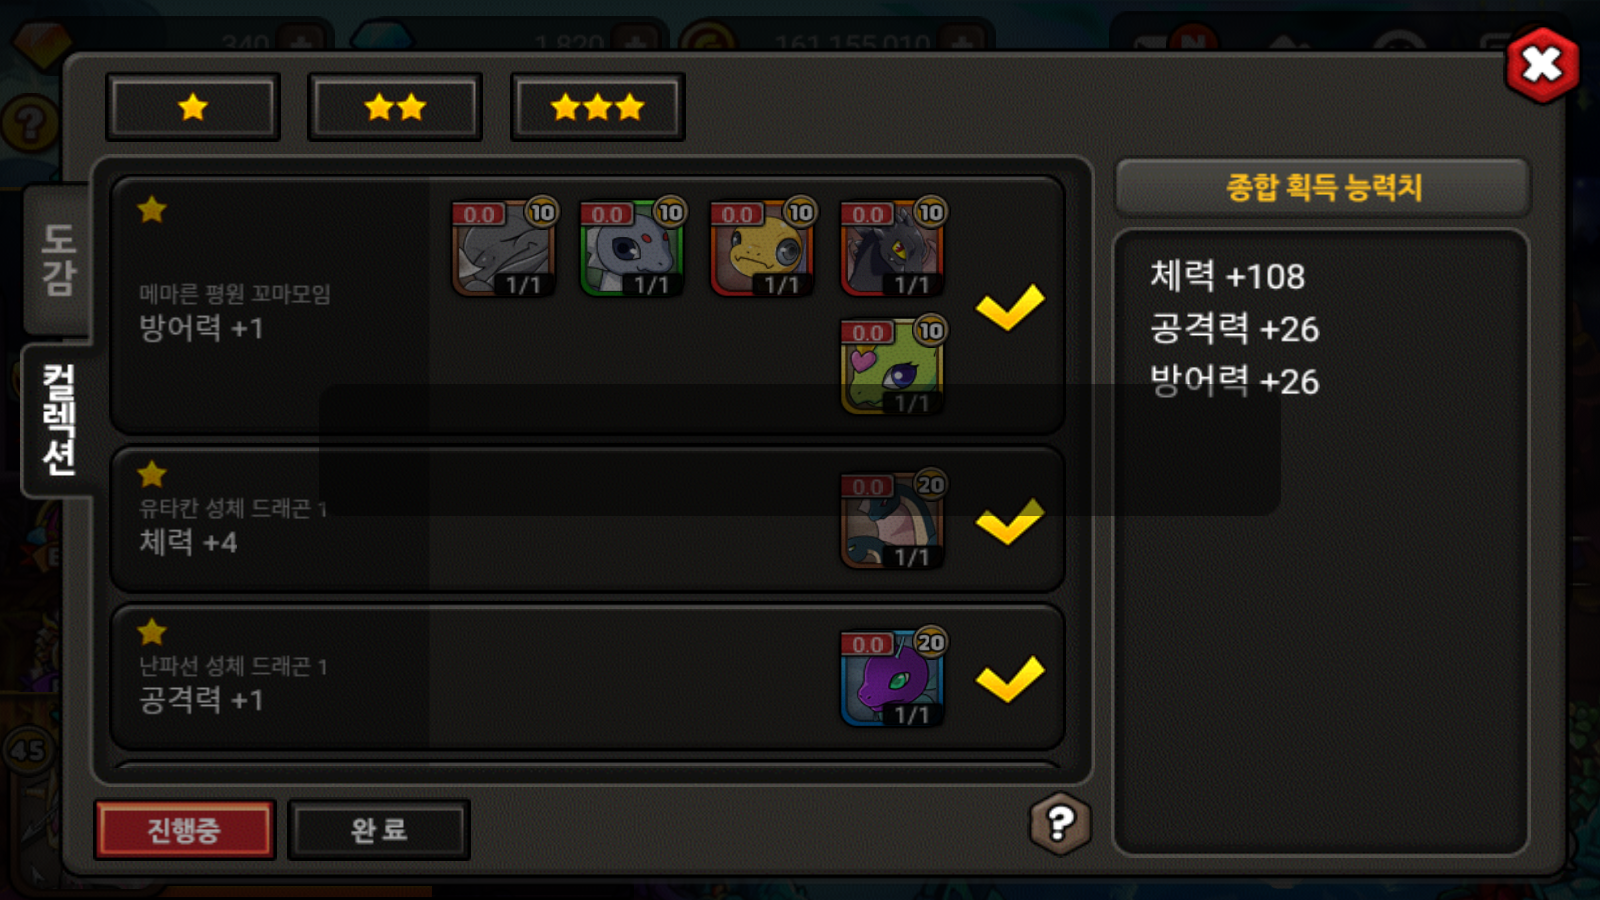Viewport: 1600px width, 900px height.
Task: Close the collection window with red X
Action: (x=1542, y=65)
